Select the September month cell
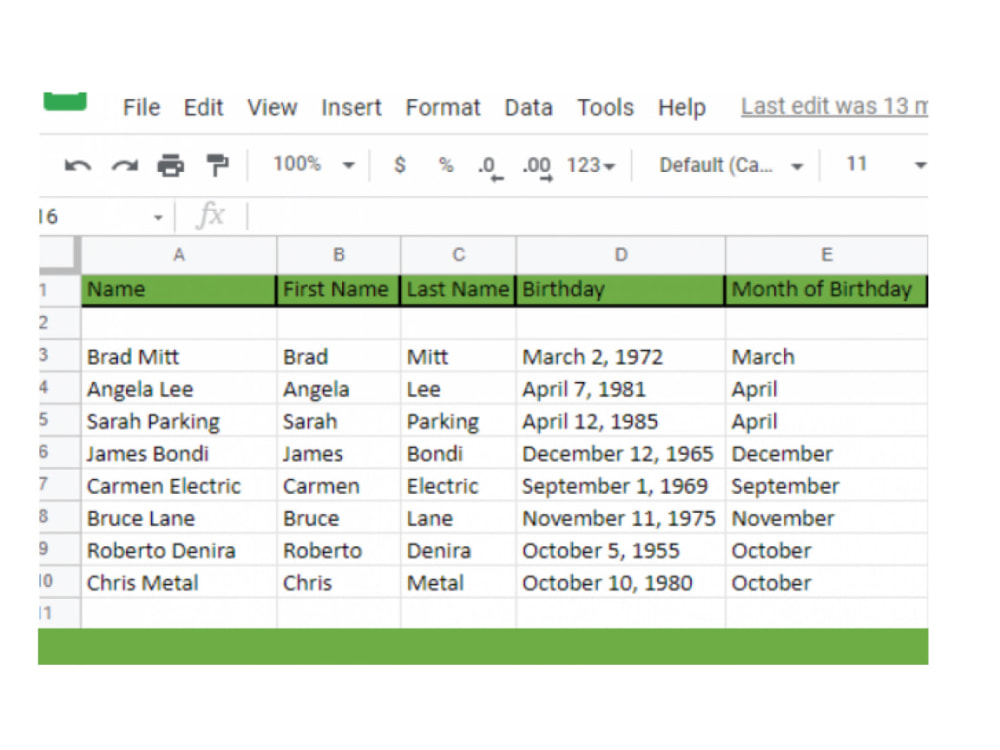The image size is (1000, 750). click(827, 487)
